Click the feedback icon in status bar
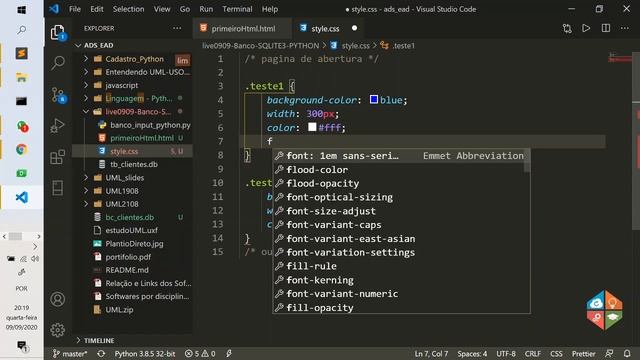640x360 pixels. [609, 353]
